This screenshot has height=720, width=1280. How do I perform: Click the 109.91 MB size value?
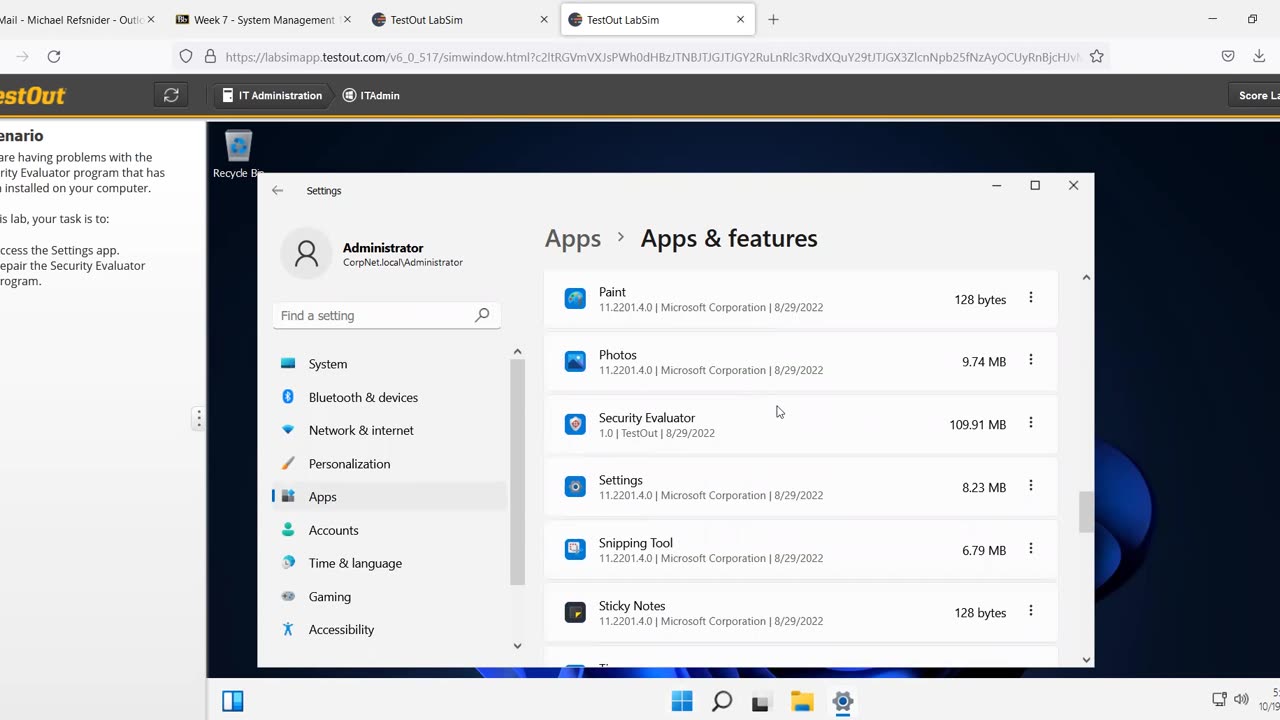pos(978,425)
